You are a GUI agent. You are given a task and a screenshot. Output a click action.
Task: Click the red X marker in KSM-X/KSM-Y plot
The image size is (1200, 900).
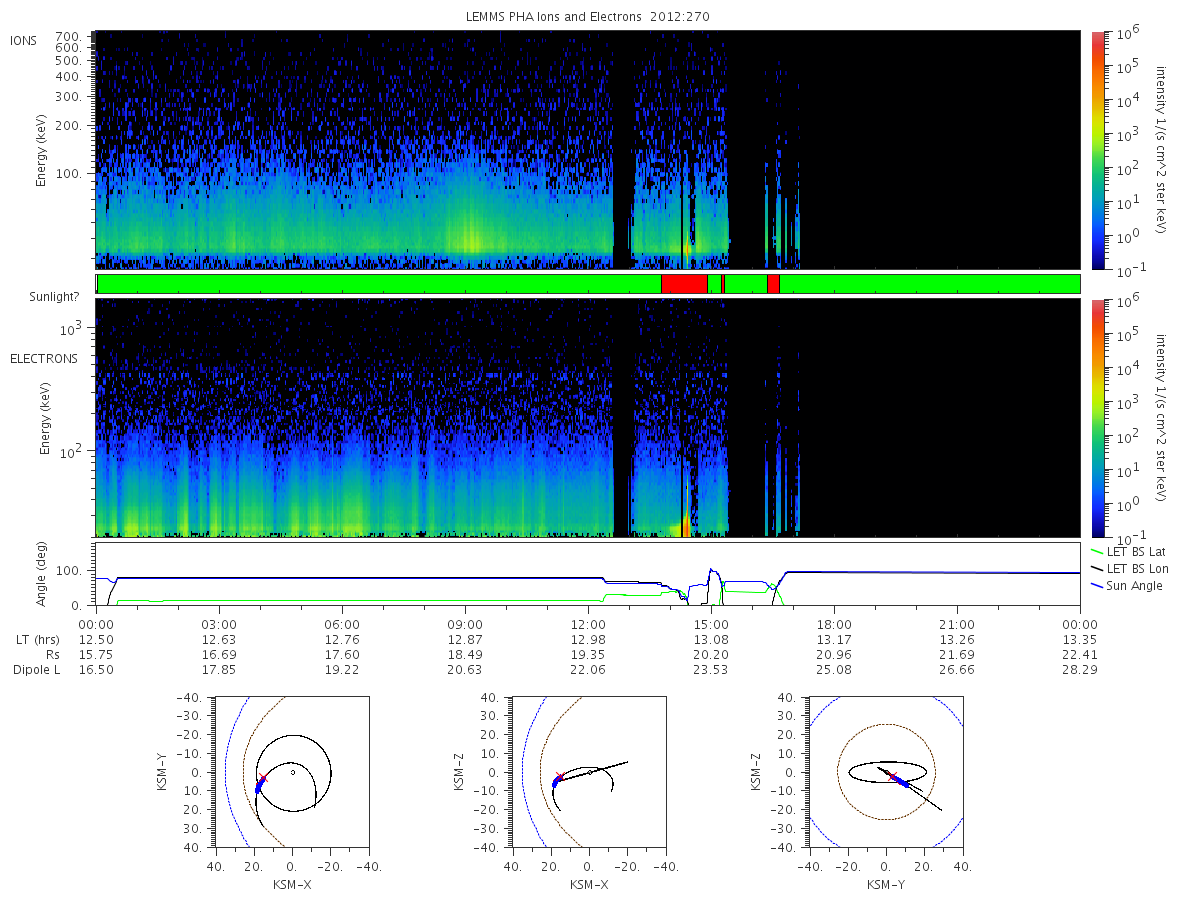[x=263, y=777]
